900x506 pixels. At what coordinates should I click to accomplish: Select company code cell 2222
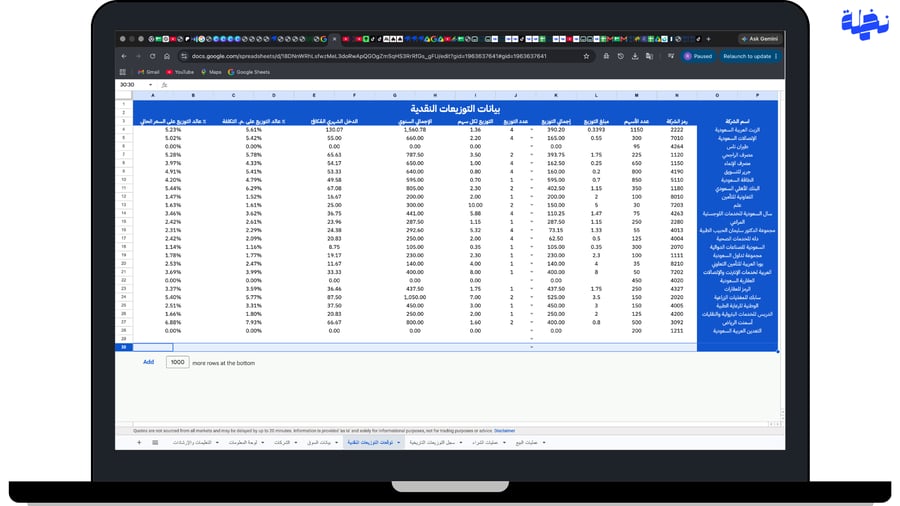(x=677, y=130)
